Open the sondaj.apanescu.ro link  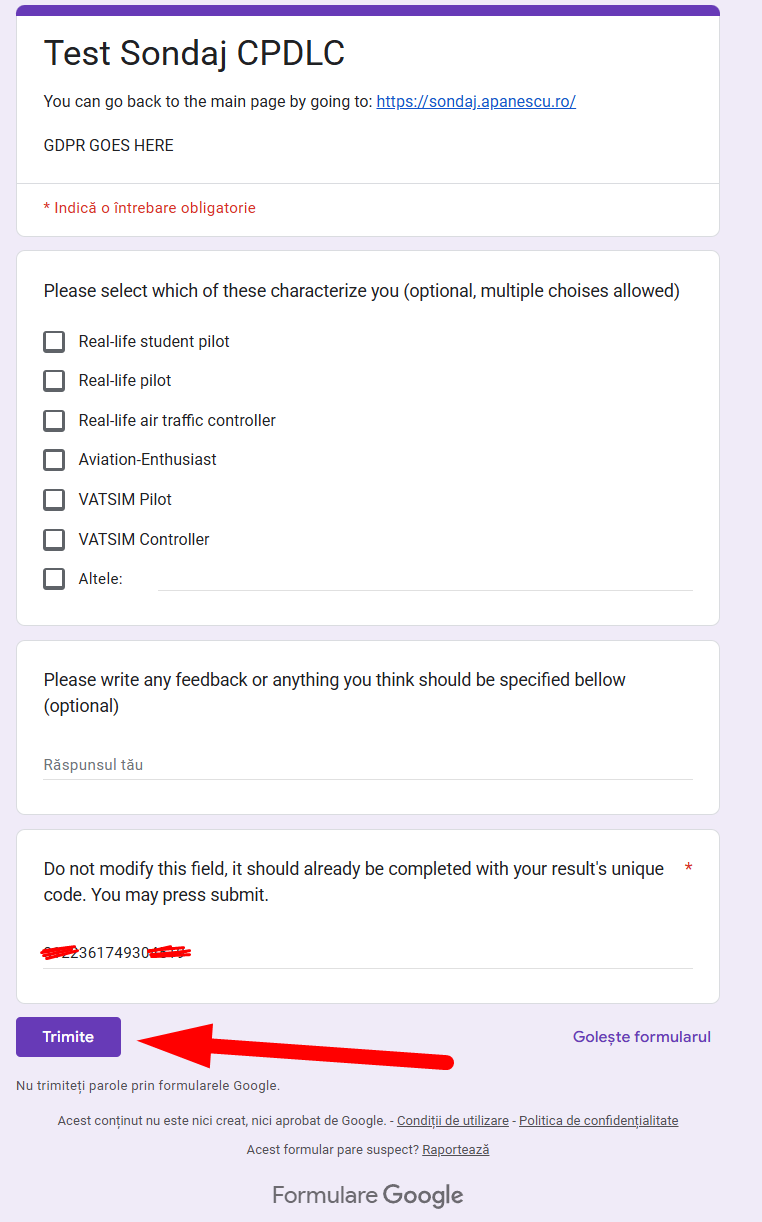pos(476,101)
